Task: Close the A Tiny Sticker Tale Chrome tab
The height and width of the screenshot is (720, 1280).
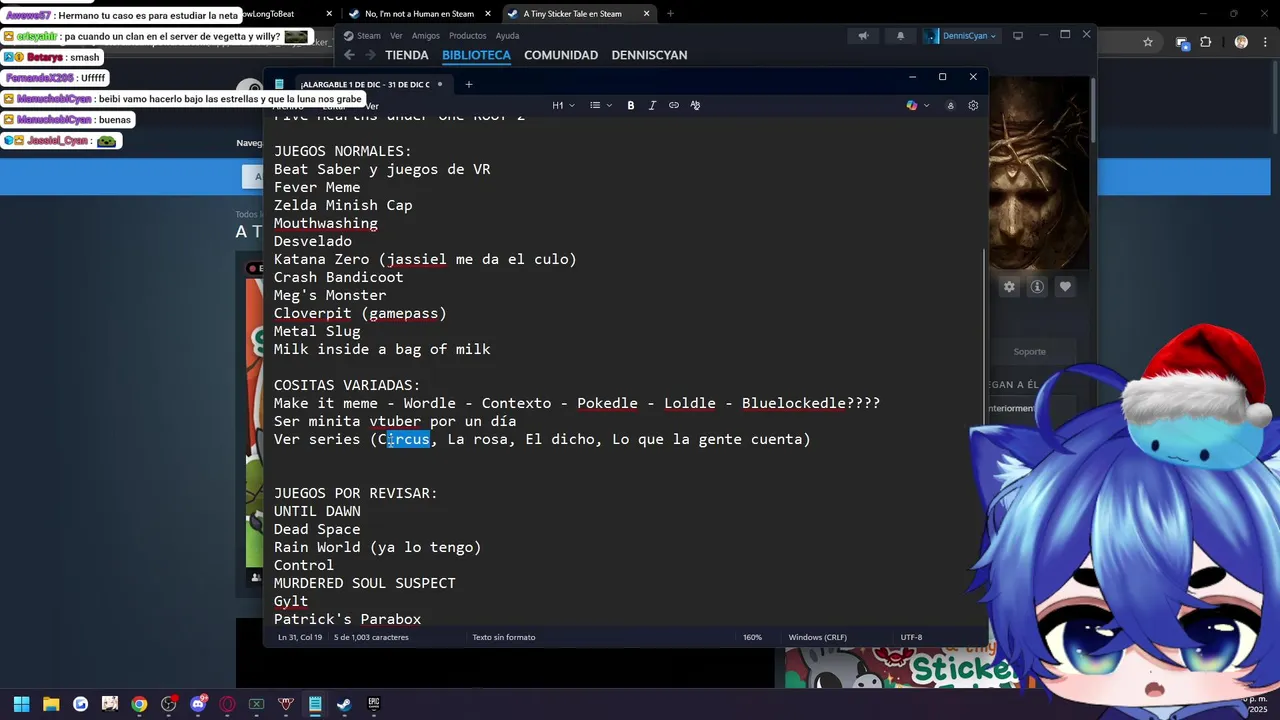Action: [647, 14]
